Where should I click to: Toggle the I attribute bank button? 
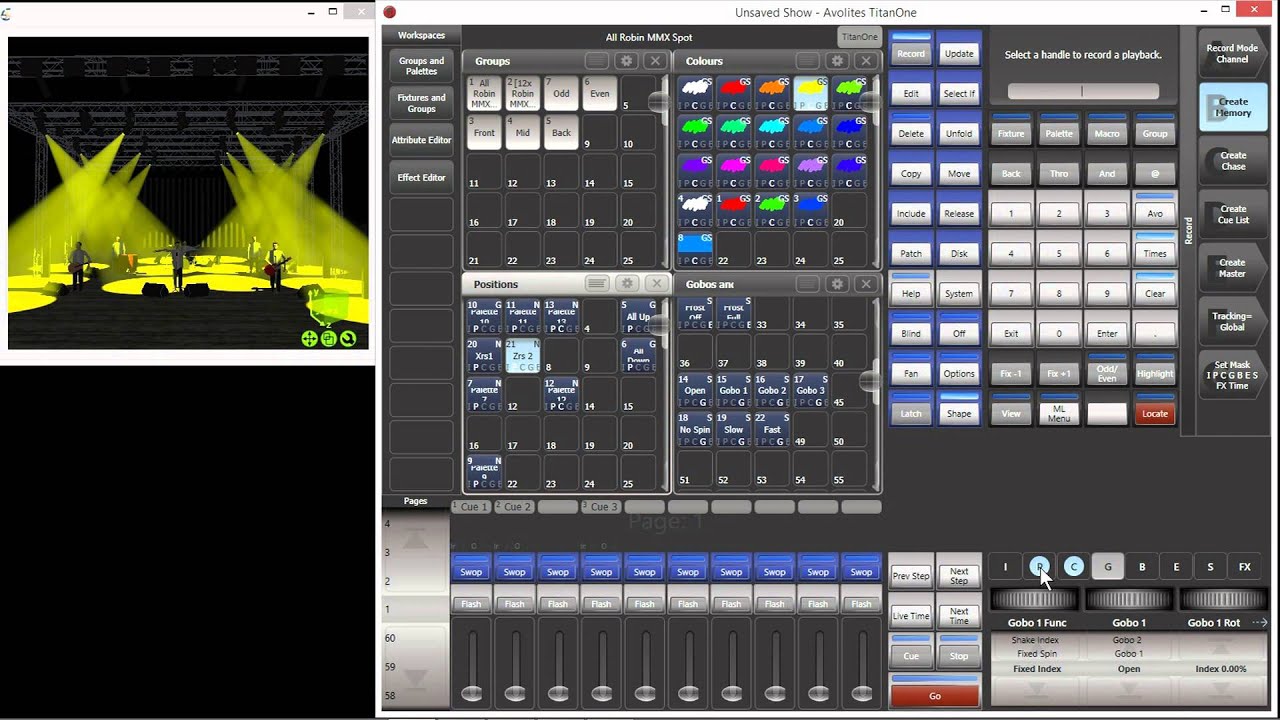click(1005, 567)
